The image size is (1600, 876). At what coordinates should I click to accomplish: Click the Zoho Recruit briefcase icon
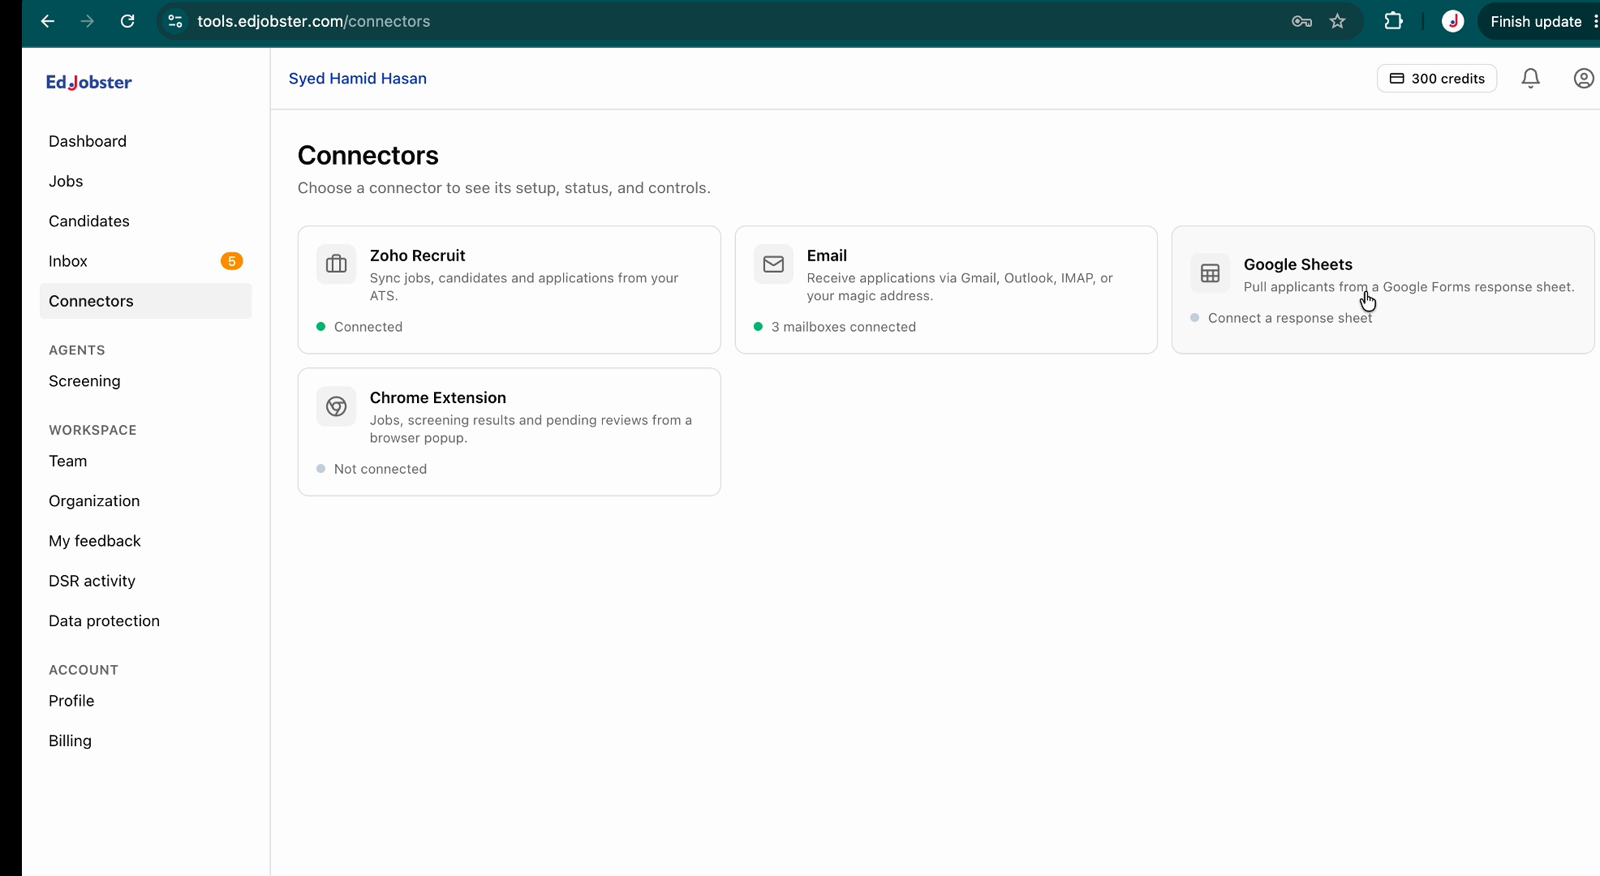tap(336, 264)
